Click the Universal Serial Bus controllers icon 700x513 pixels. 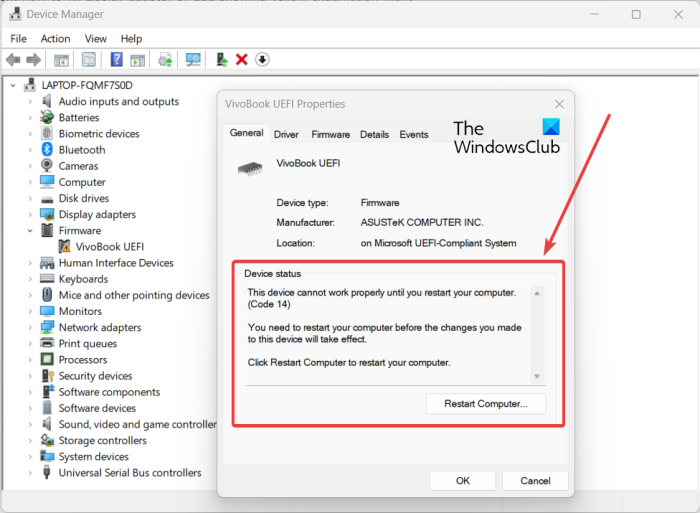point(47,472)
